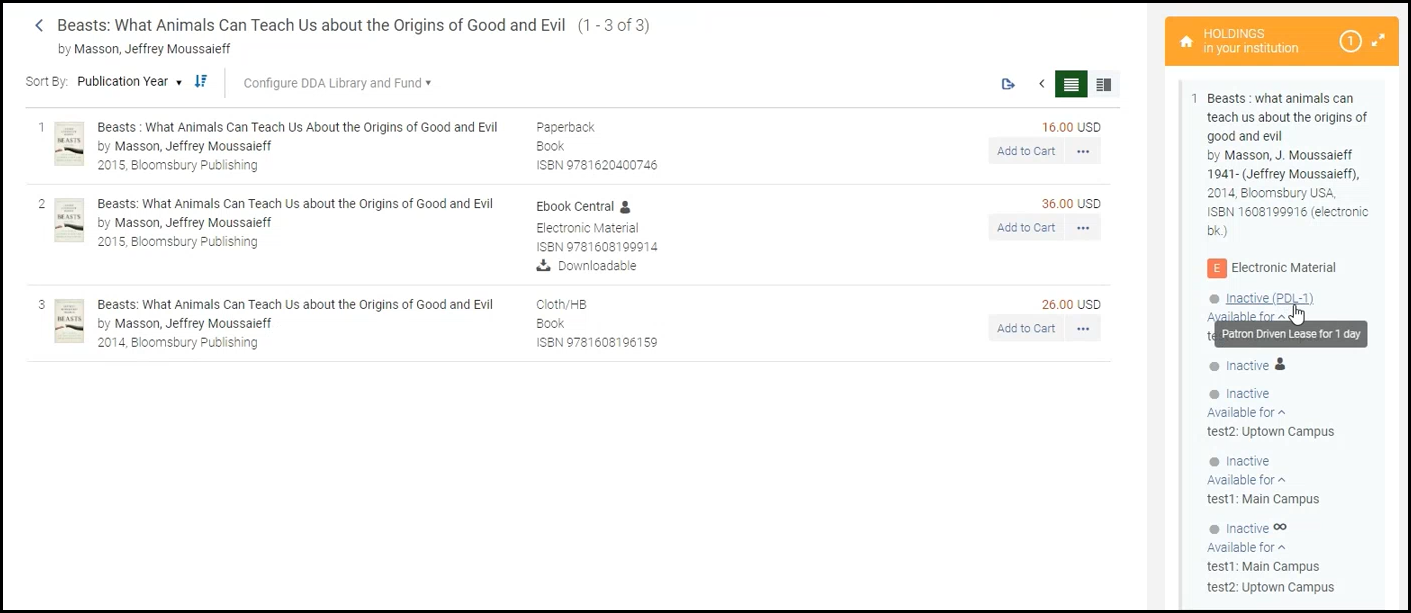Toggle the sort order direction icon
The height and width of the screenshot is (613, 1411).
click(200, 81)
